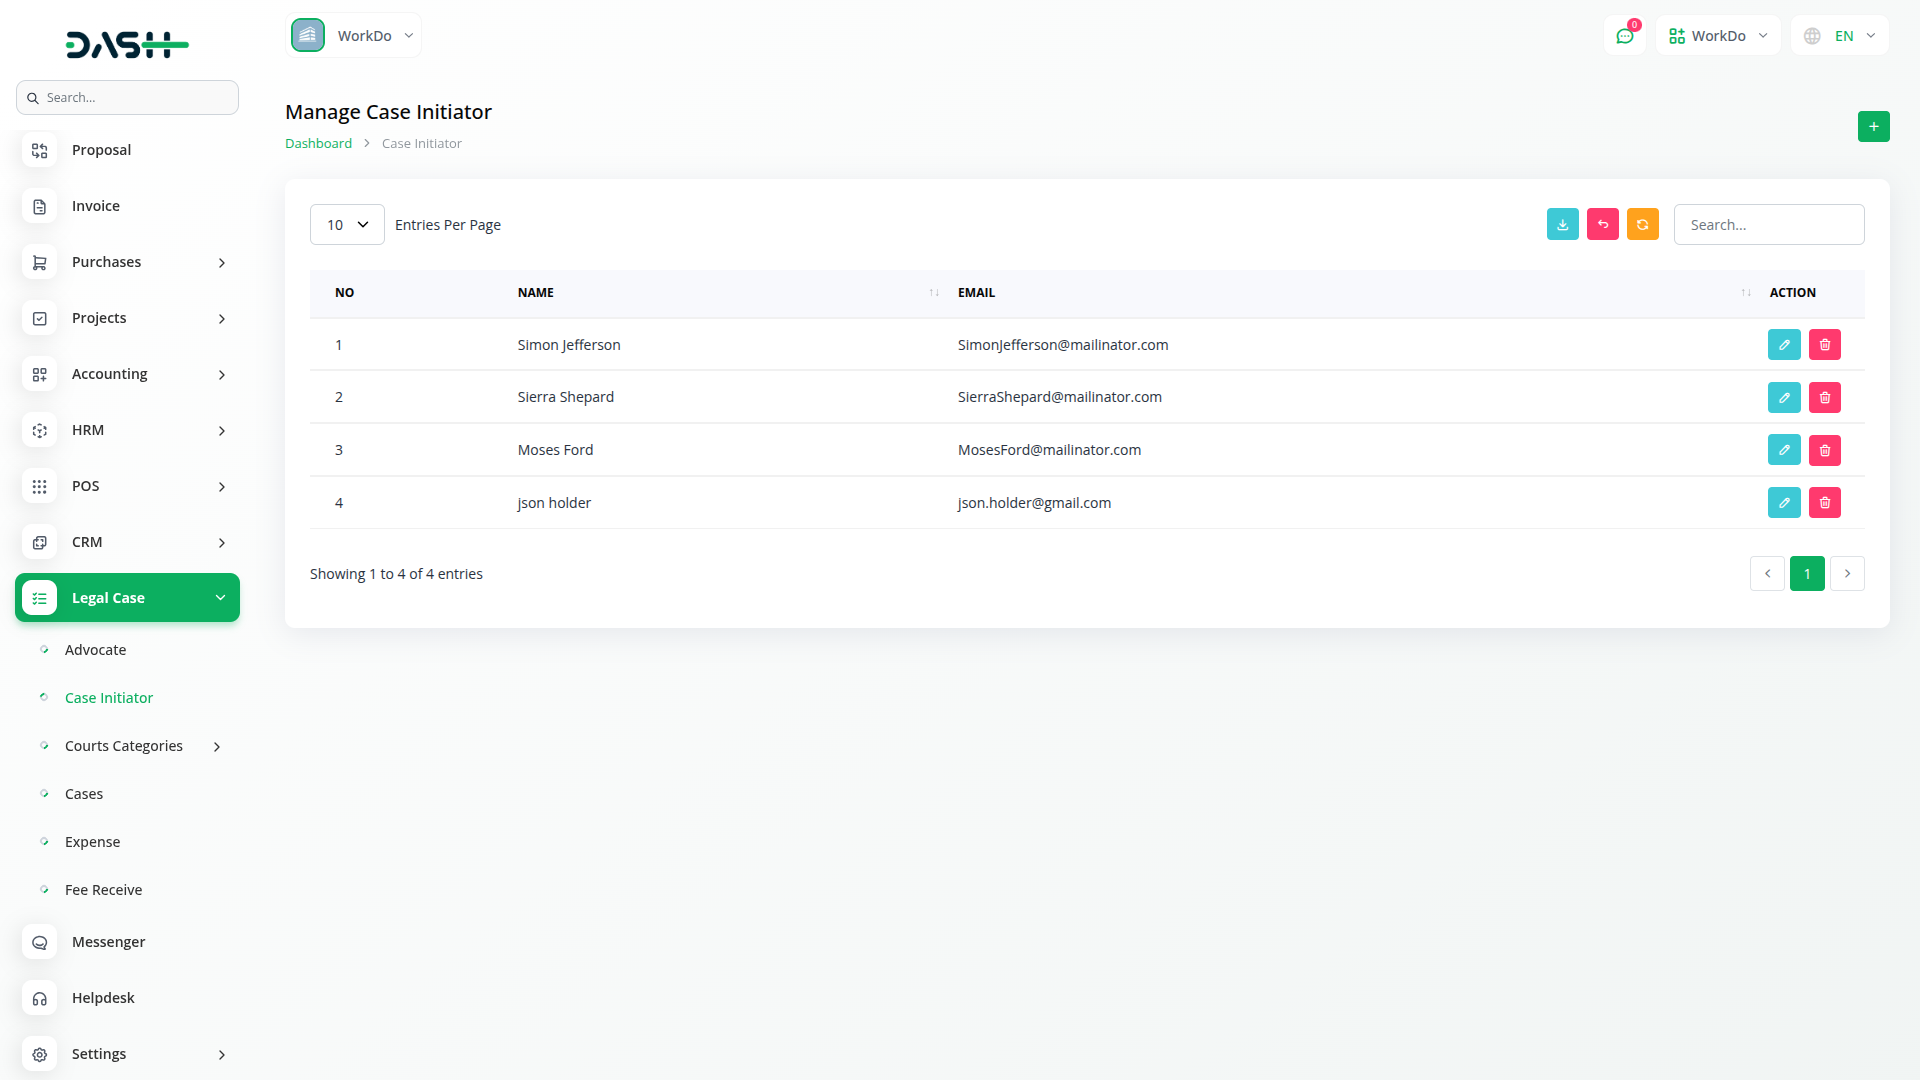Click the Legal Case list icon
Viewport: 1920px width, 1080px height.
pyautogui.click(x=39, y=598)
